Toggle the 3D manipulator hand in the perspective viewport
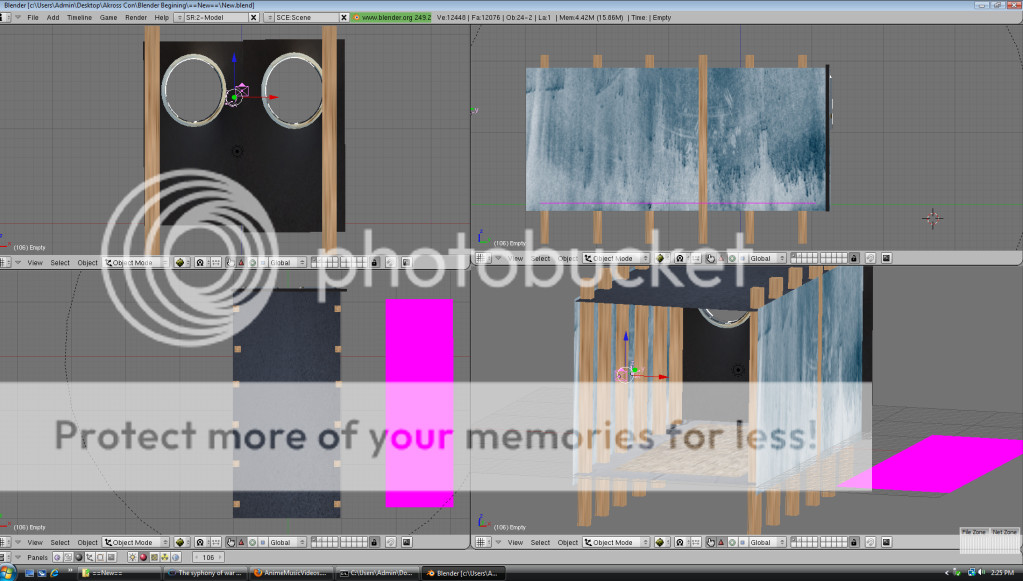 (710, 542)
